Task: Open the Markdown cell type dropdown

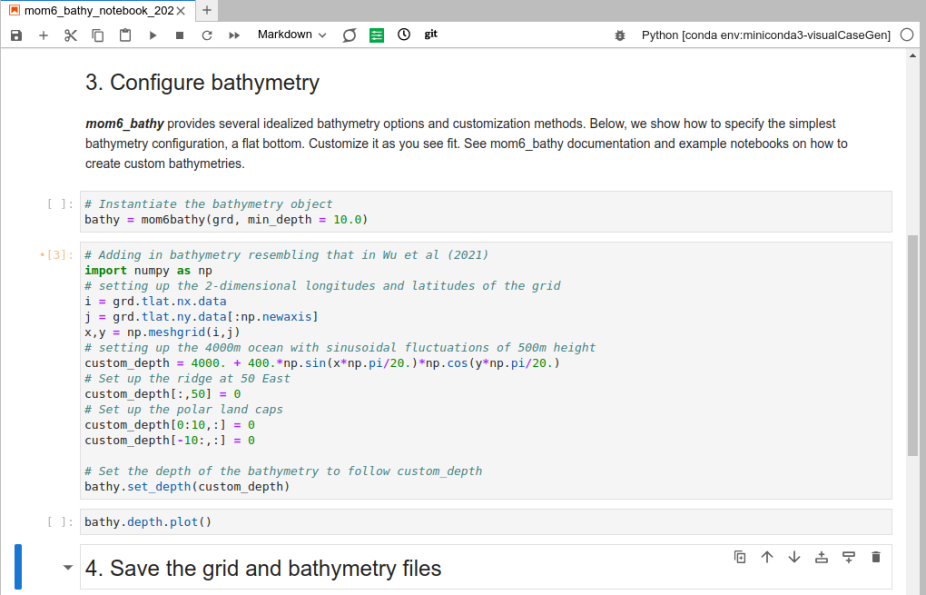Action: click(292, 35)
